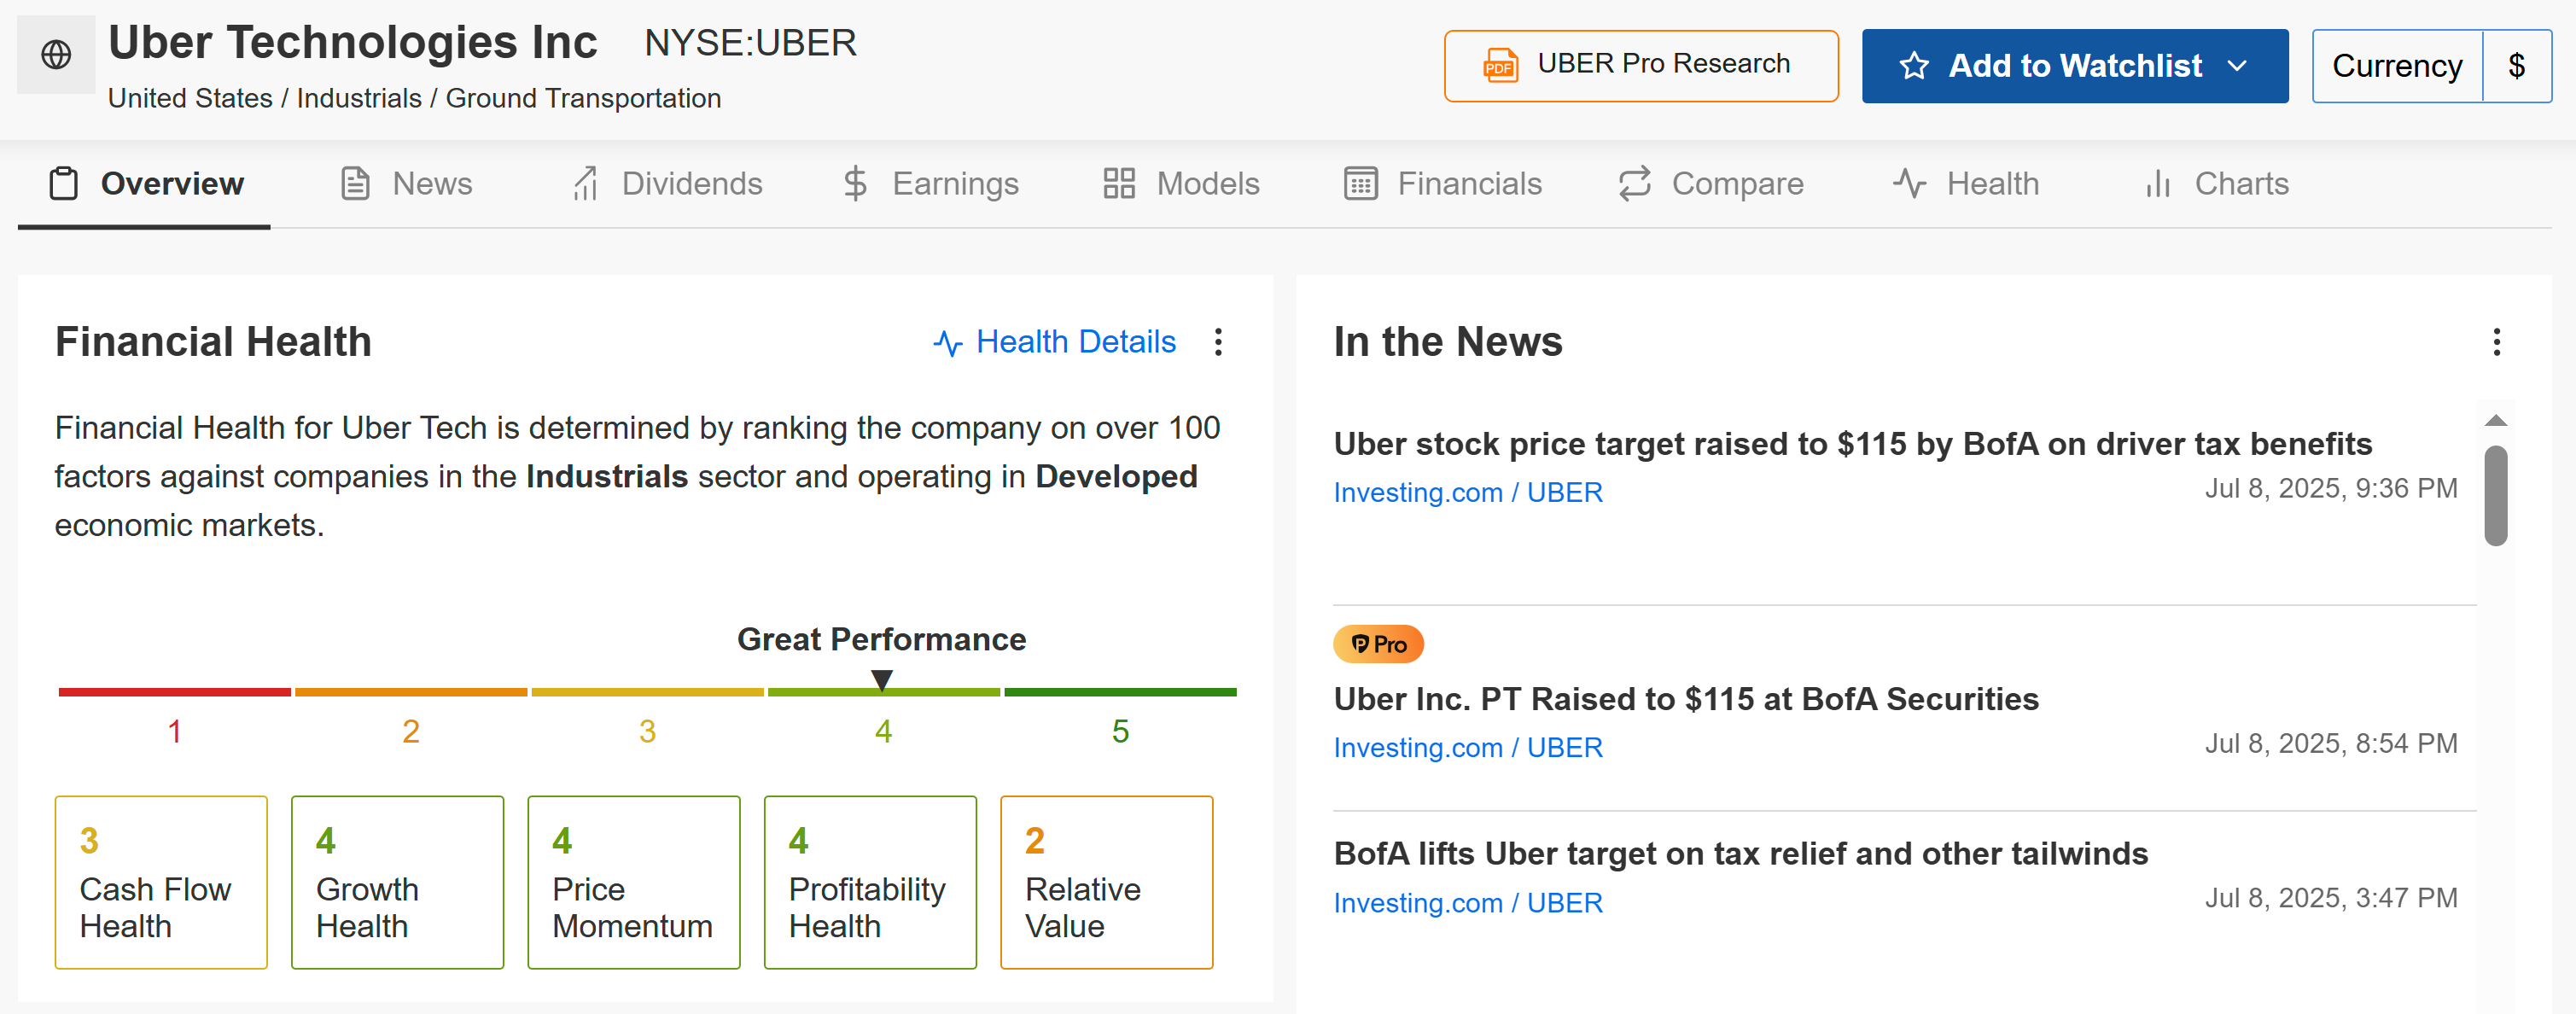Go to the Health tab
This screenshot has width=2576, height=1014.
1966,184
